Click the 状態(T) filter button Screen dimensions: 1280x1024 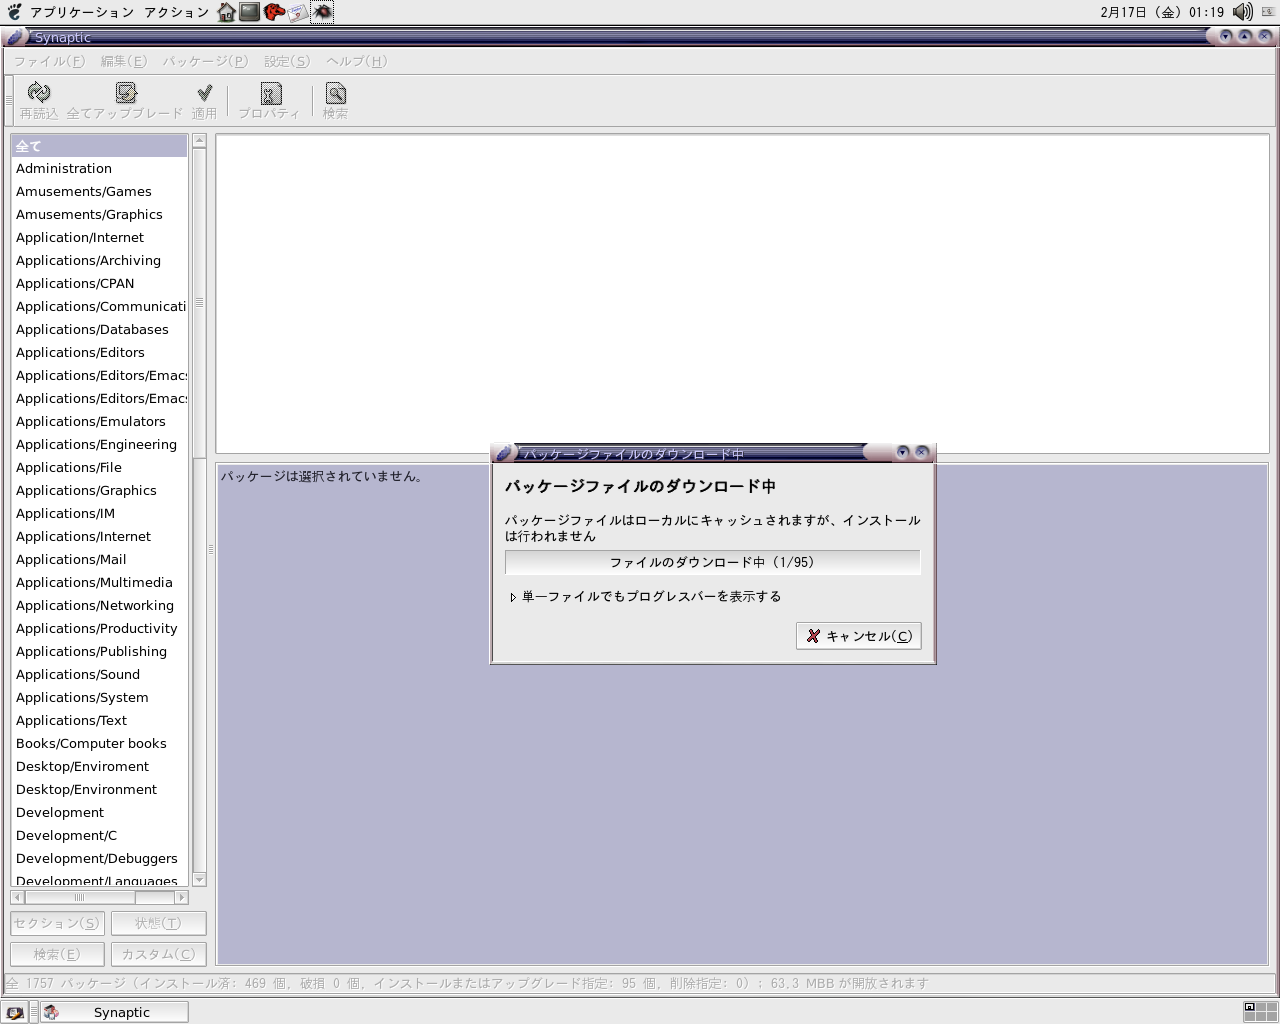click(x=158, y=923)
